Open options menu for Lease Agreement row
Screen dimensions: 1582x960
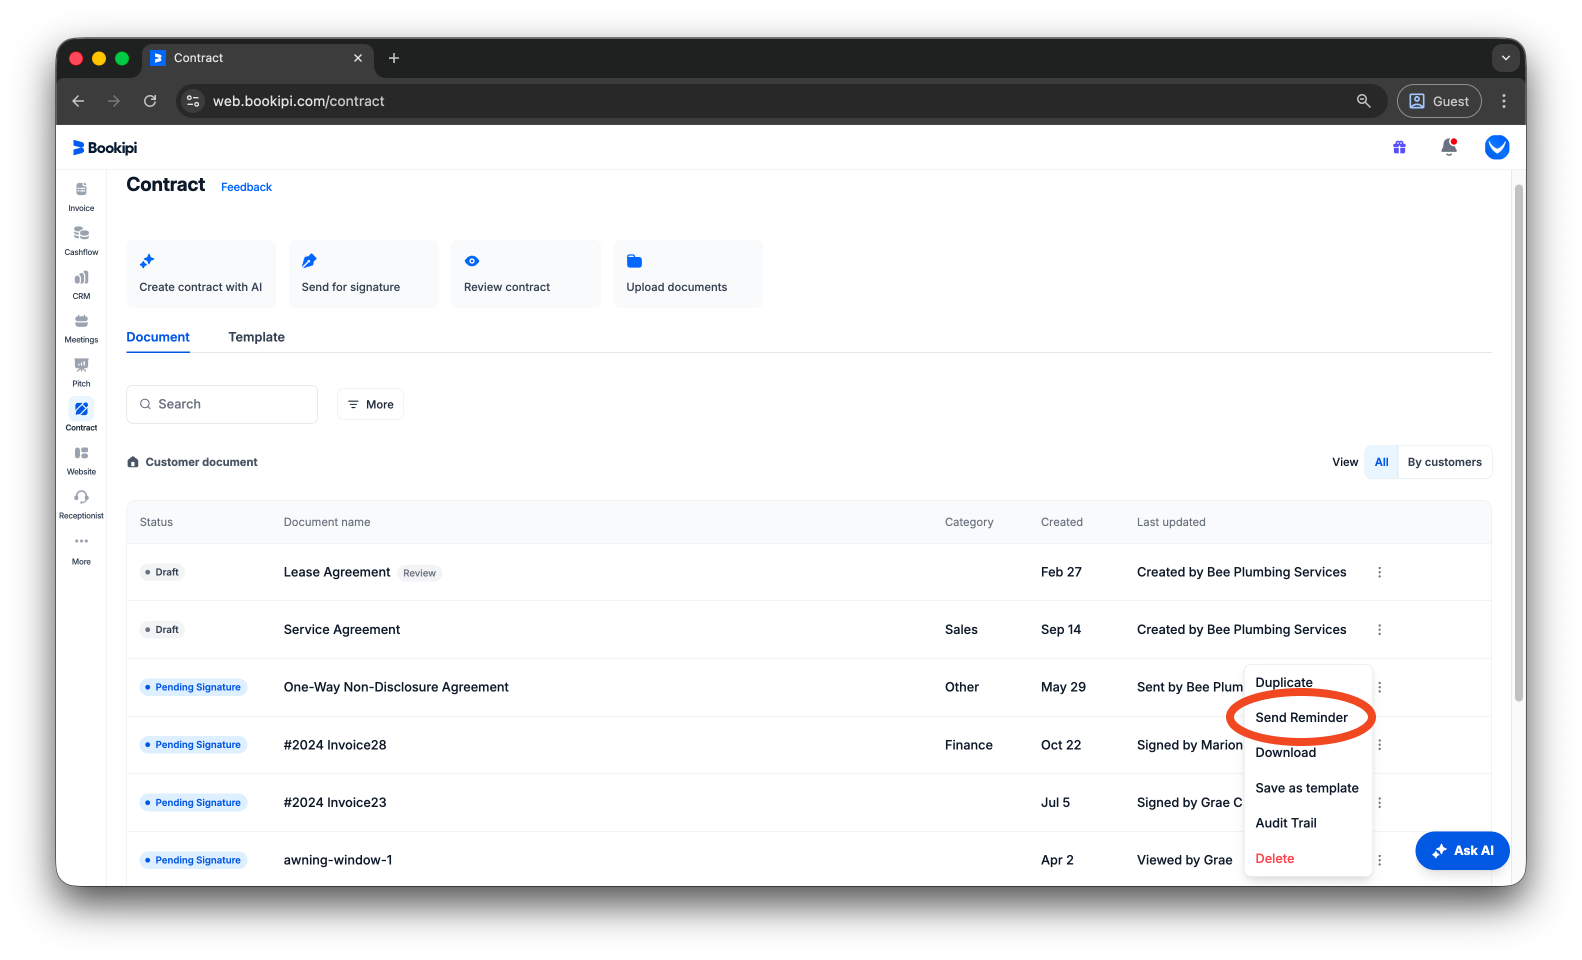pyautogui.click(x=1379, y=572)
